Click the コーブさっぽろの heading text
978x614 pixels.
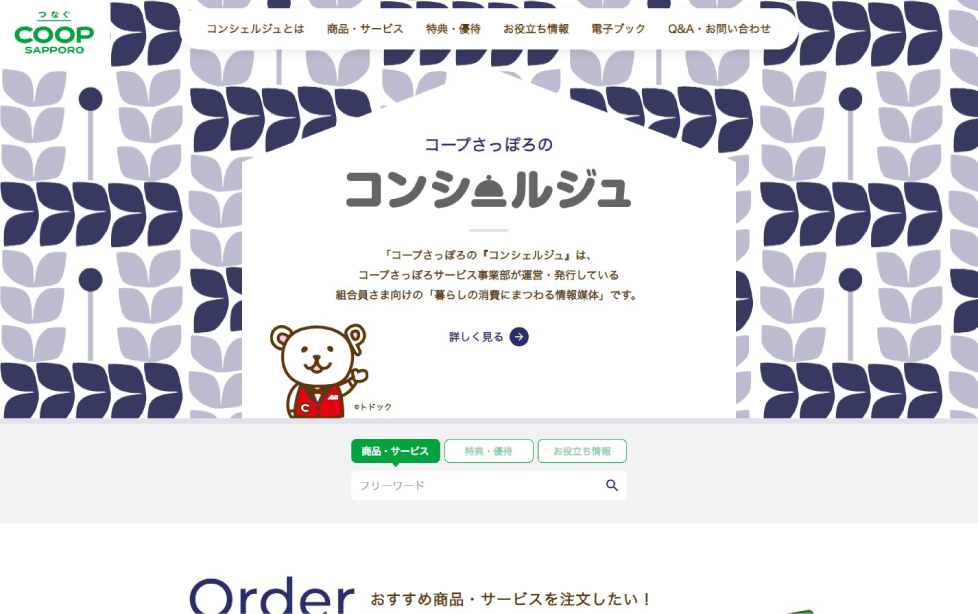(488, 145)
